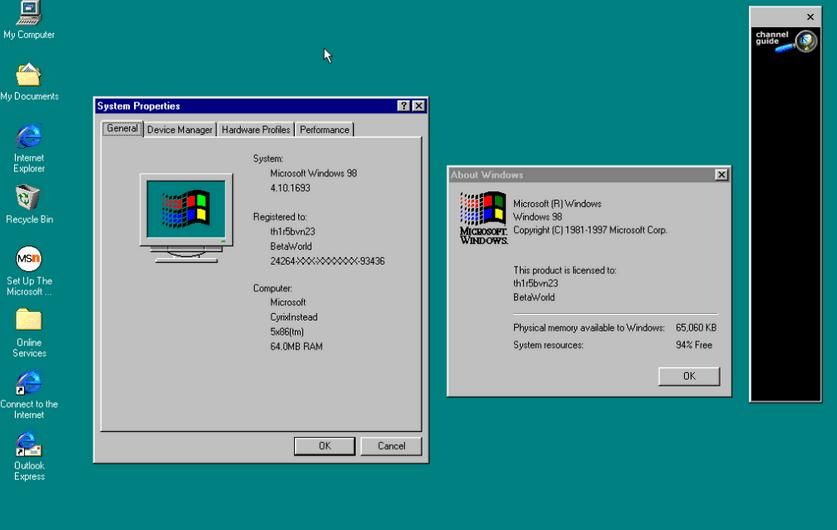Click 'Microsoft' under Computer in System Properties
Image resolution: width=837 pixels, height=530 pixels.
(x=288, y=302)
